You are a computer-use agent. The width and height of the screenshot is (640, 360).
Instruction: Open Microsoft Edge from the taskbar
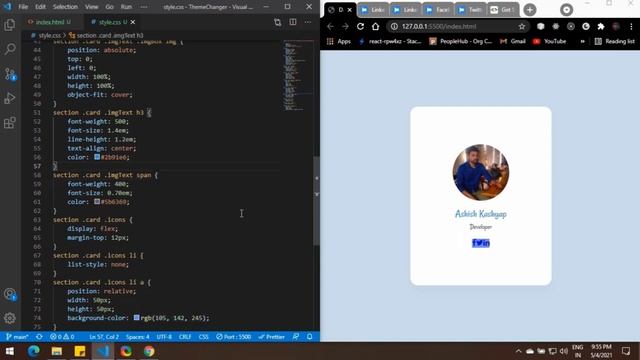coord(33,351)
